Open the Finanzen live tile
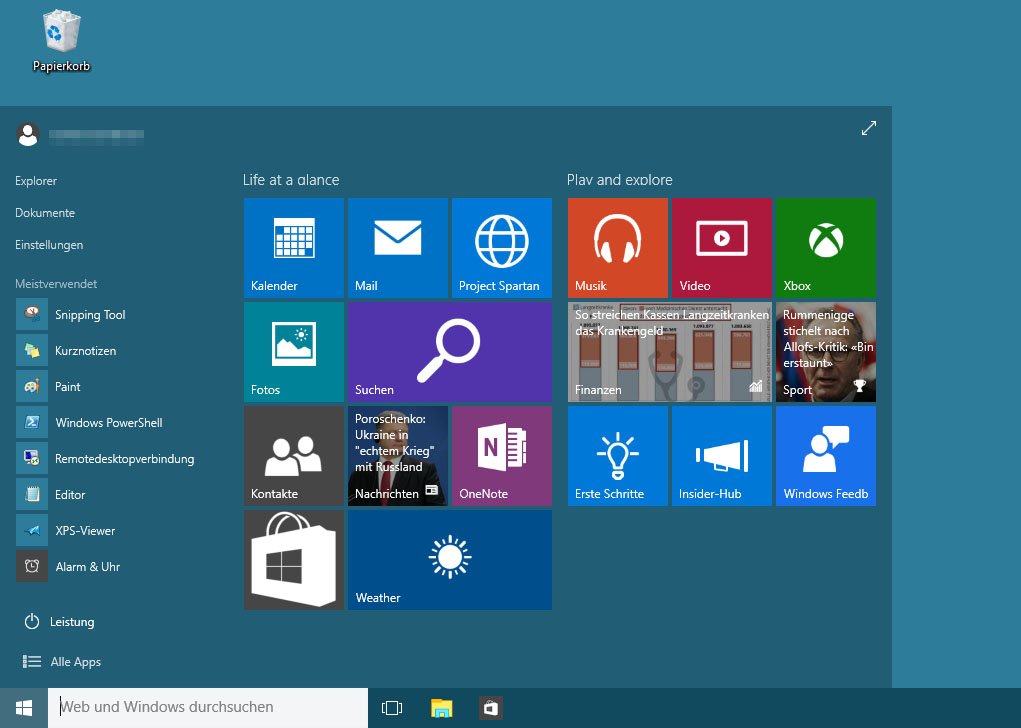1021x728 pixels. 670,352
